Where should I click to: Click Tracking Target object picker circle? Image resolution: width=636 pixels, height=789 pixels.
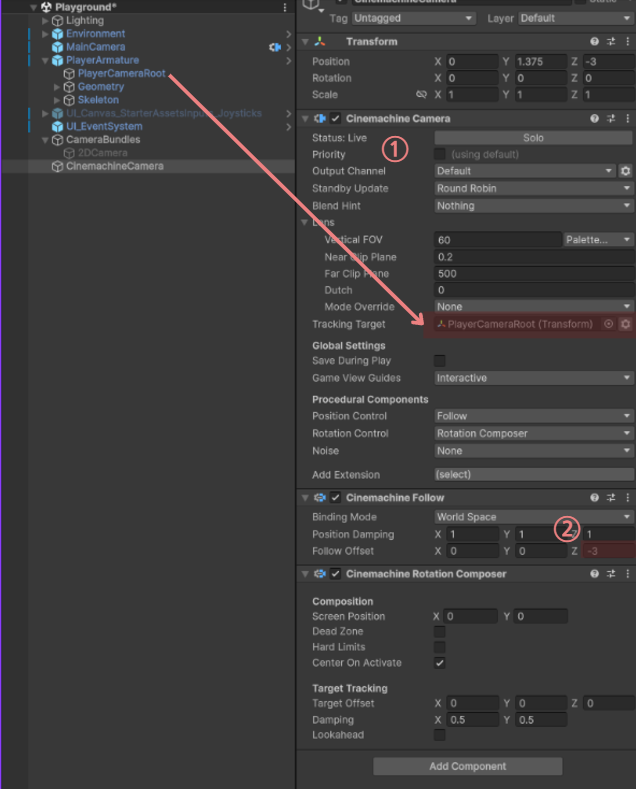pos(608,324)
